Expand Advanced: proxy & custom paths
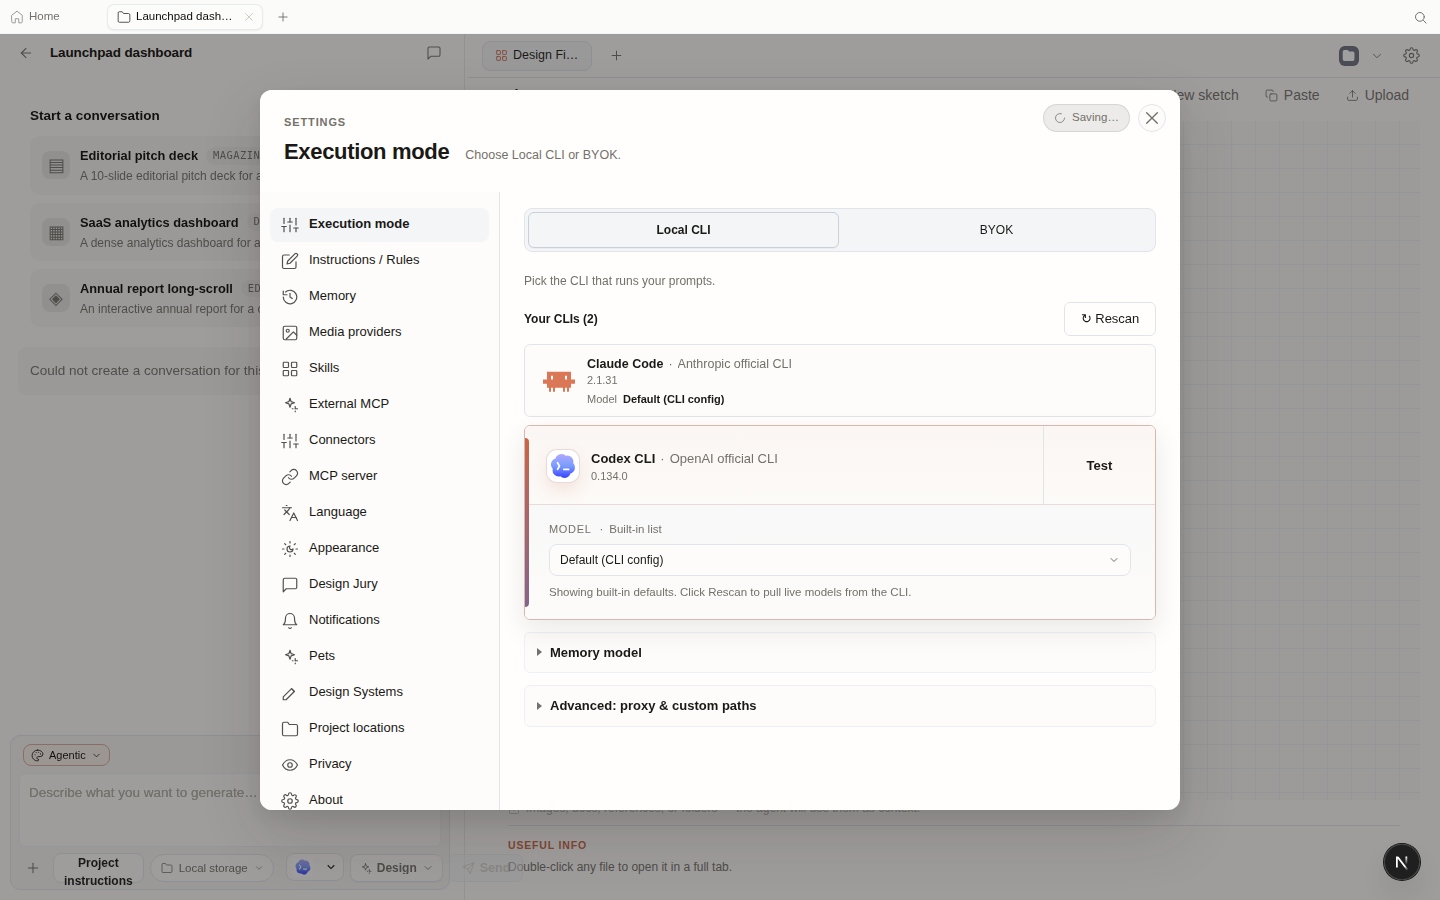Screen dimensions: 1440x900 [x=840, y=706]
